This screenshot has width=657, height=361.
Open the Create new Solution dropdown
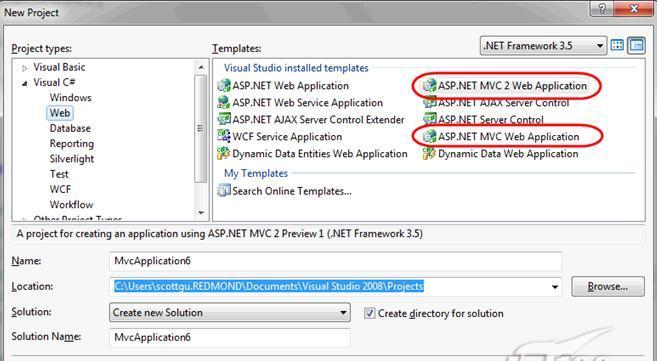230,312
